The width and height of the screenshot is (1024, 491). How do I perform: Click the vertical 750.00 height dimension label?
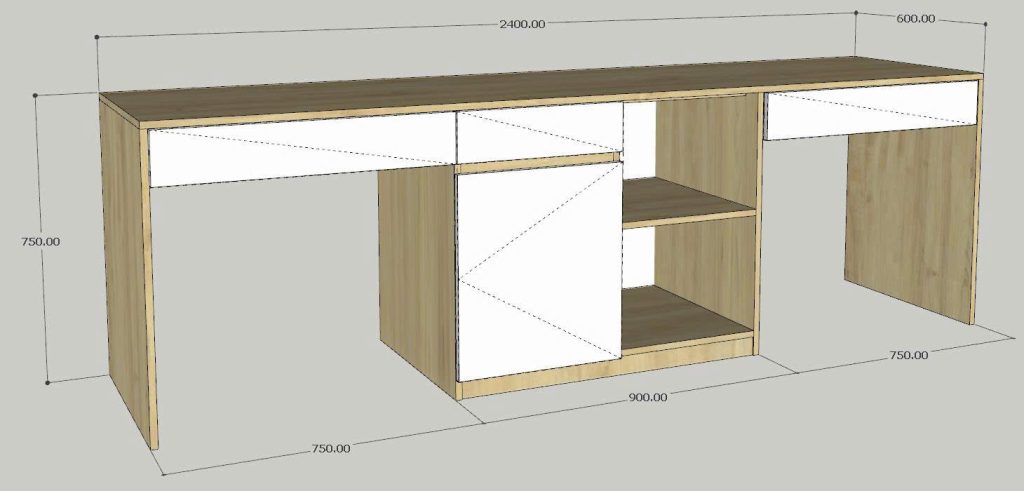click(x=39, y=241)
